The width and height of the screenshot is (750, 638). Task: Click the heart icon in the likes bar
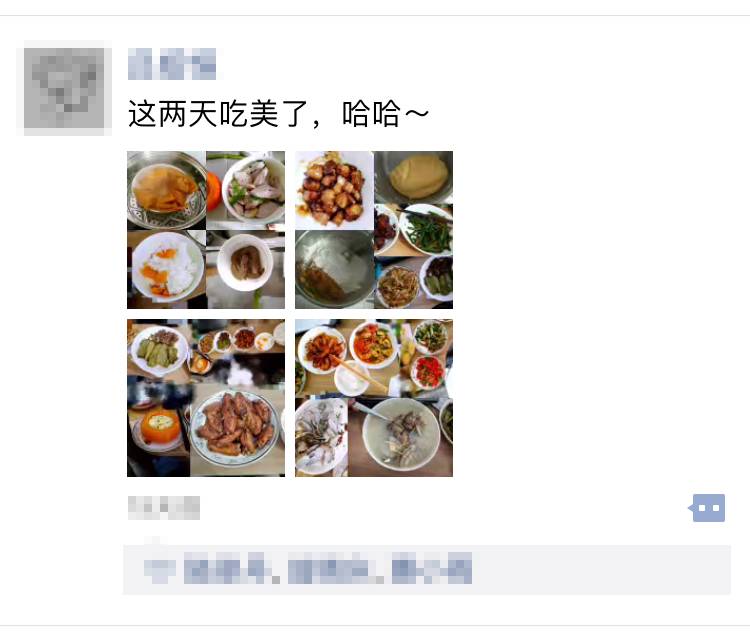pyautogui.click(x=160, y=568)
